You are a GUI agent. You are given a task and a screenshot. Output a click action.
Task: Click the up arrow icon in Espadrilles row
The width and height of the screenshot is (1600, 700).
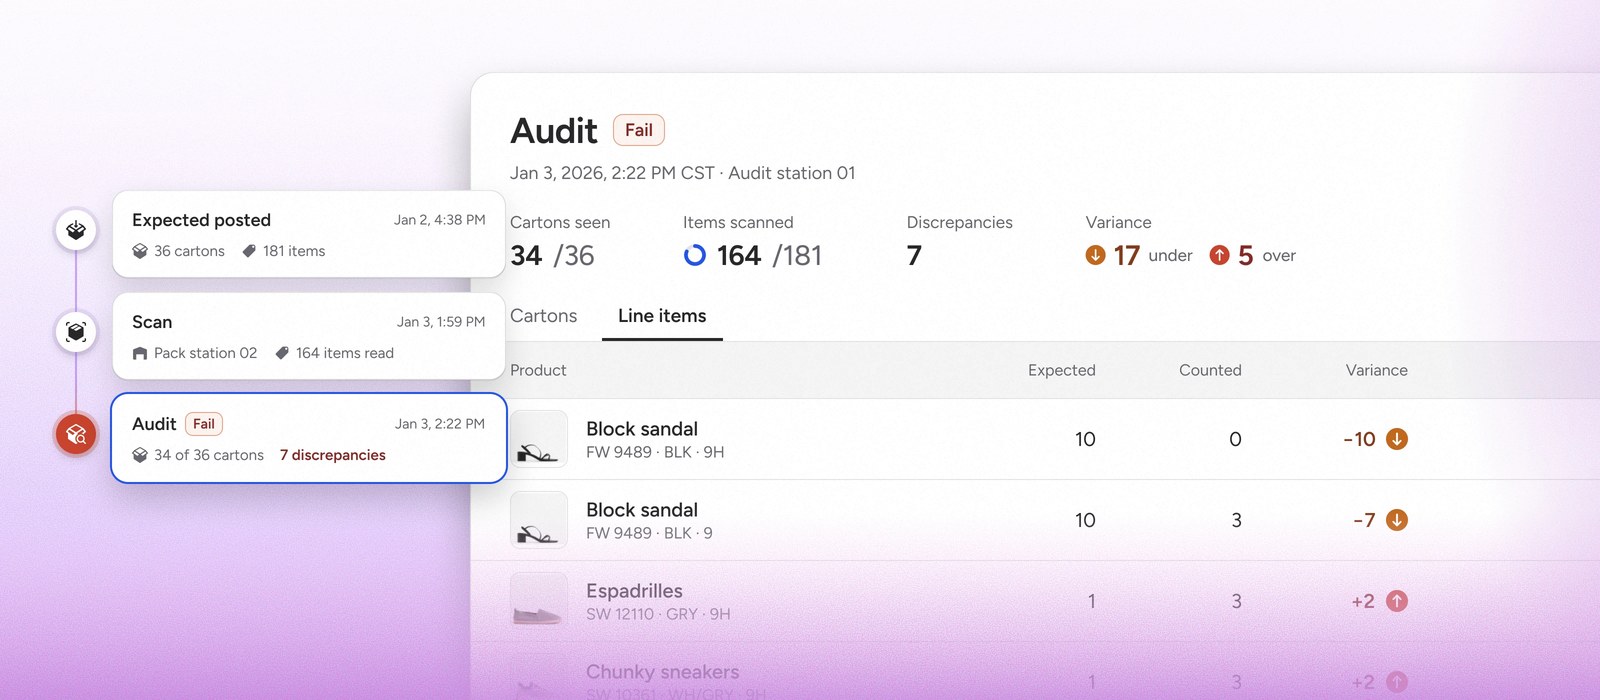(x=1397, y=601)
